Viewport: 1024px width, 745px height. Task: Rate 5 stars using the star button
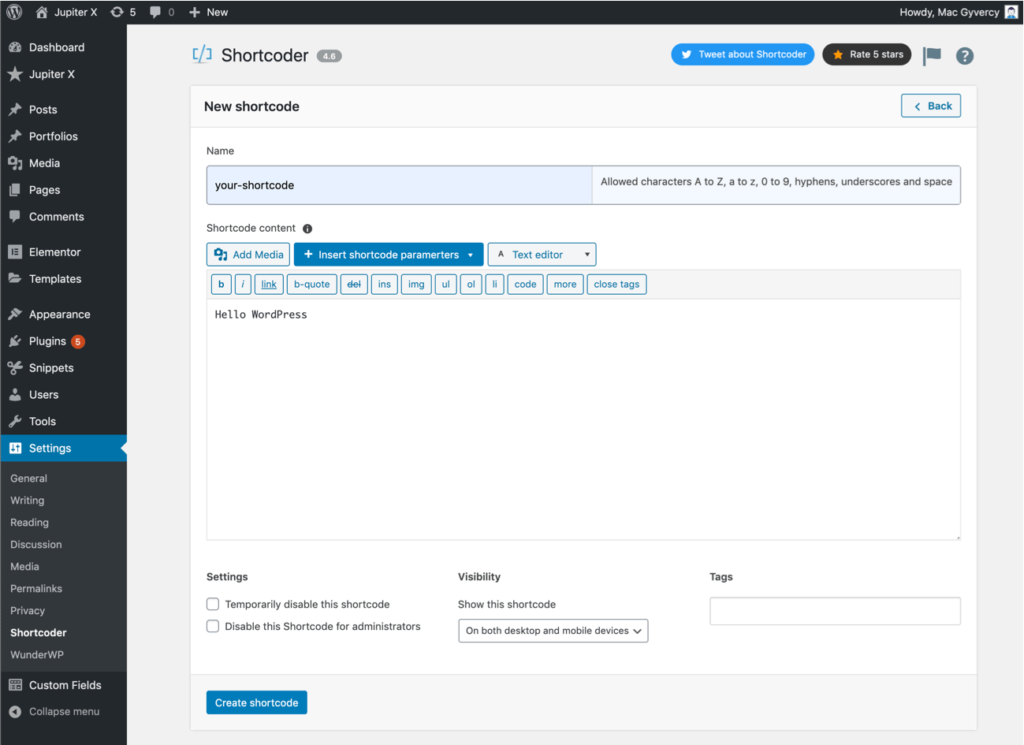[x=866, y=55]
